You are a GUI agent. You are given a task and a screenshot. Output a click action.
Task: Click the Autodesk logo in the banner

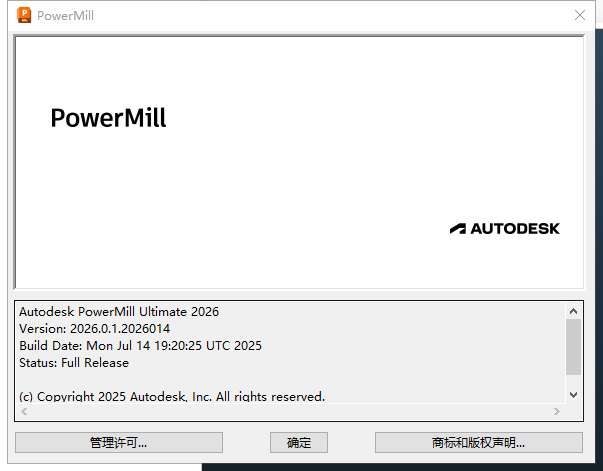point(505,228)
